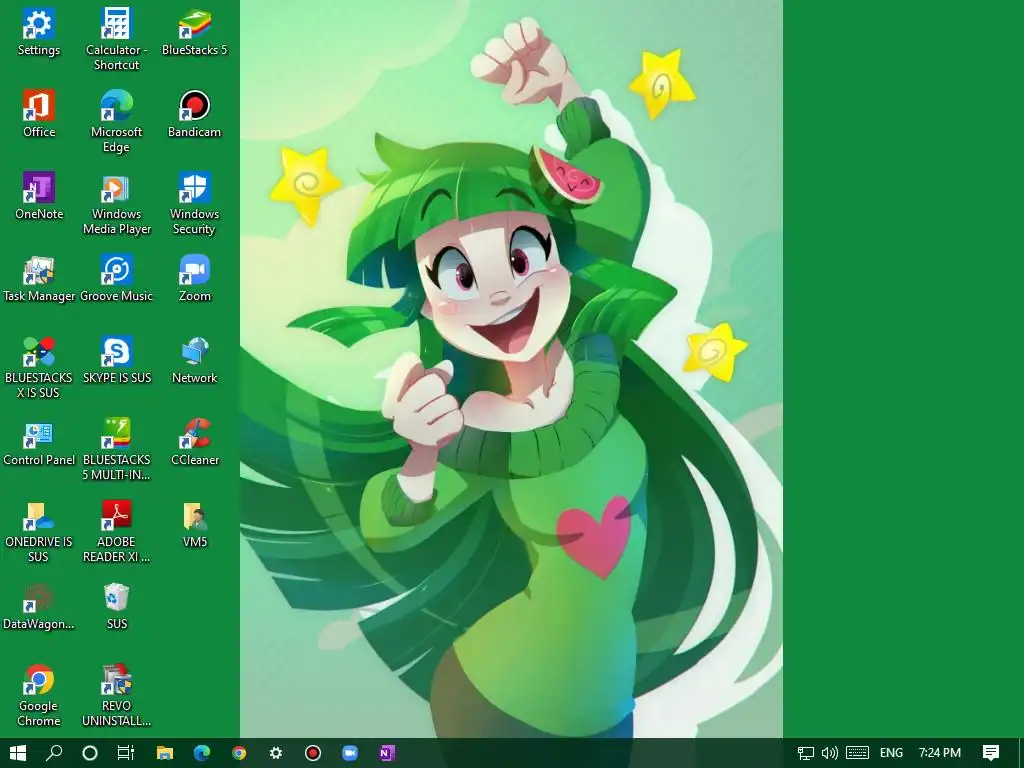Open the touch keyboard tray icon
The width and height of the screenshot is (1024, 768).
pyautogui.click(x=857, y=753)
